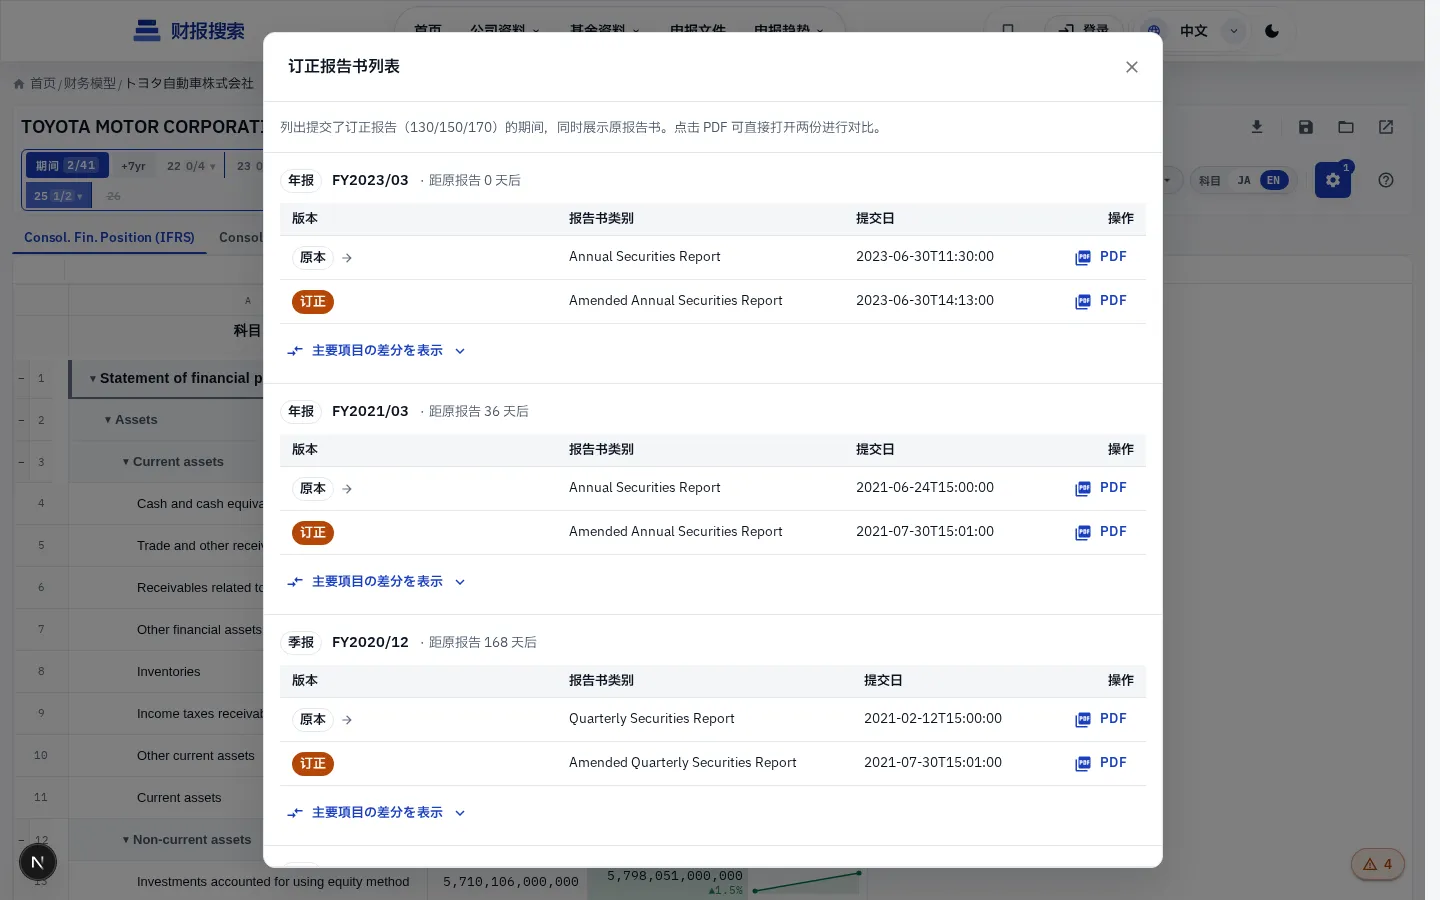Click the +7yr period button
Screen dimensions: 1440x900
tap(133, 166)
